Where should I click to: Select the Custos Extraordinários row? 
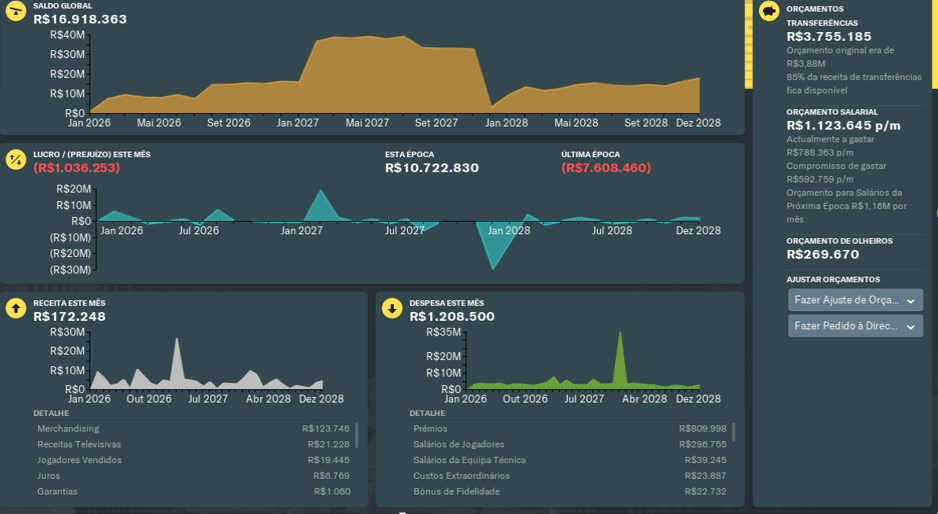pyautogui.click(x=570, y=476)
